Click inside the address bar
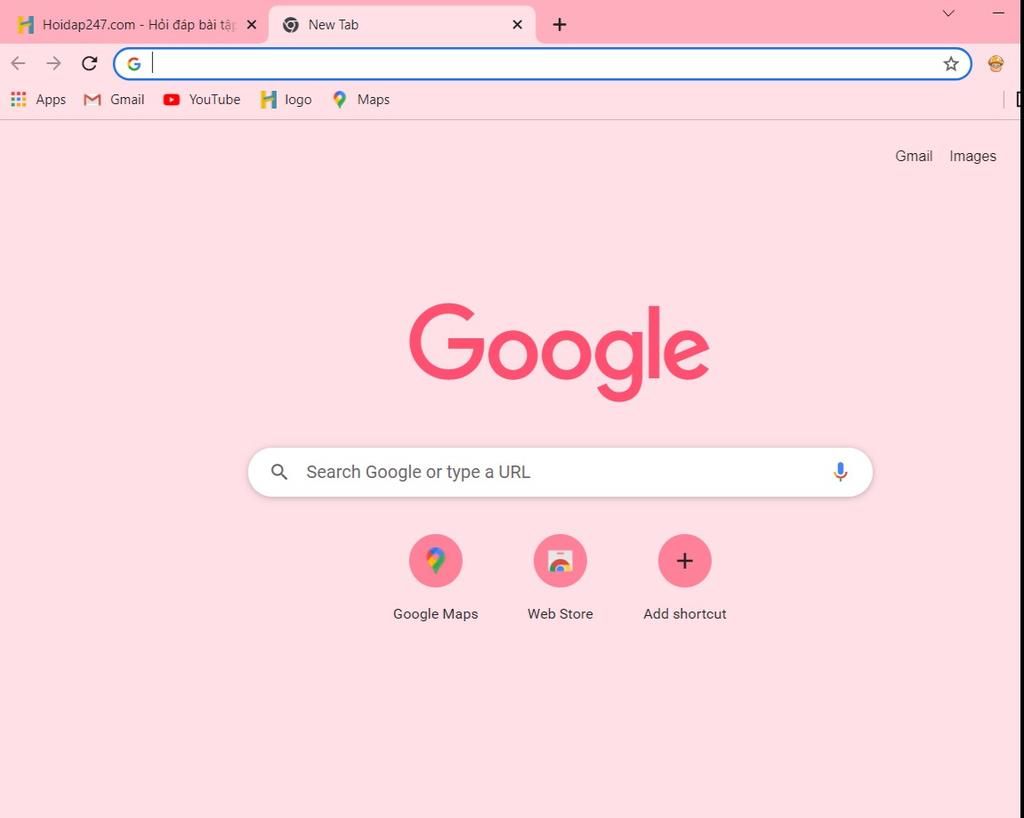Viewport: 1024px width, 818px height. pos(542,63)
